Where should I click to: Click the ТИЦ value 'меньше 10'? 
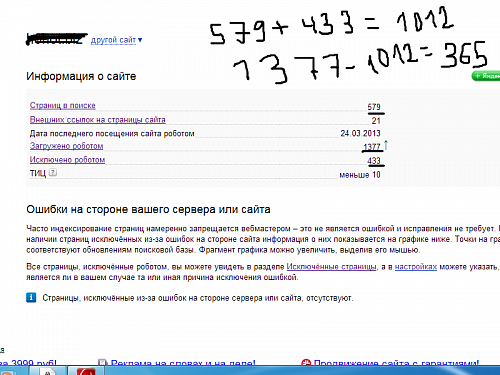tap(360, 175)
